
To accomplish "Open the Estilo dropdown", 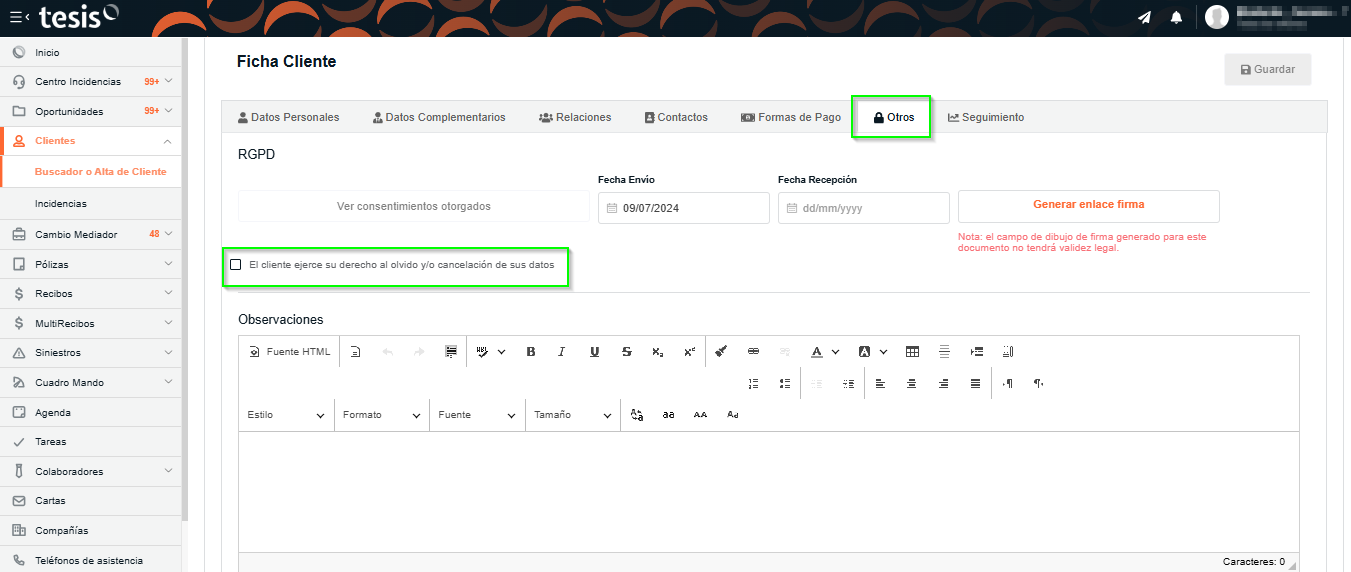I will (286, 415).
